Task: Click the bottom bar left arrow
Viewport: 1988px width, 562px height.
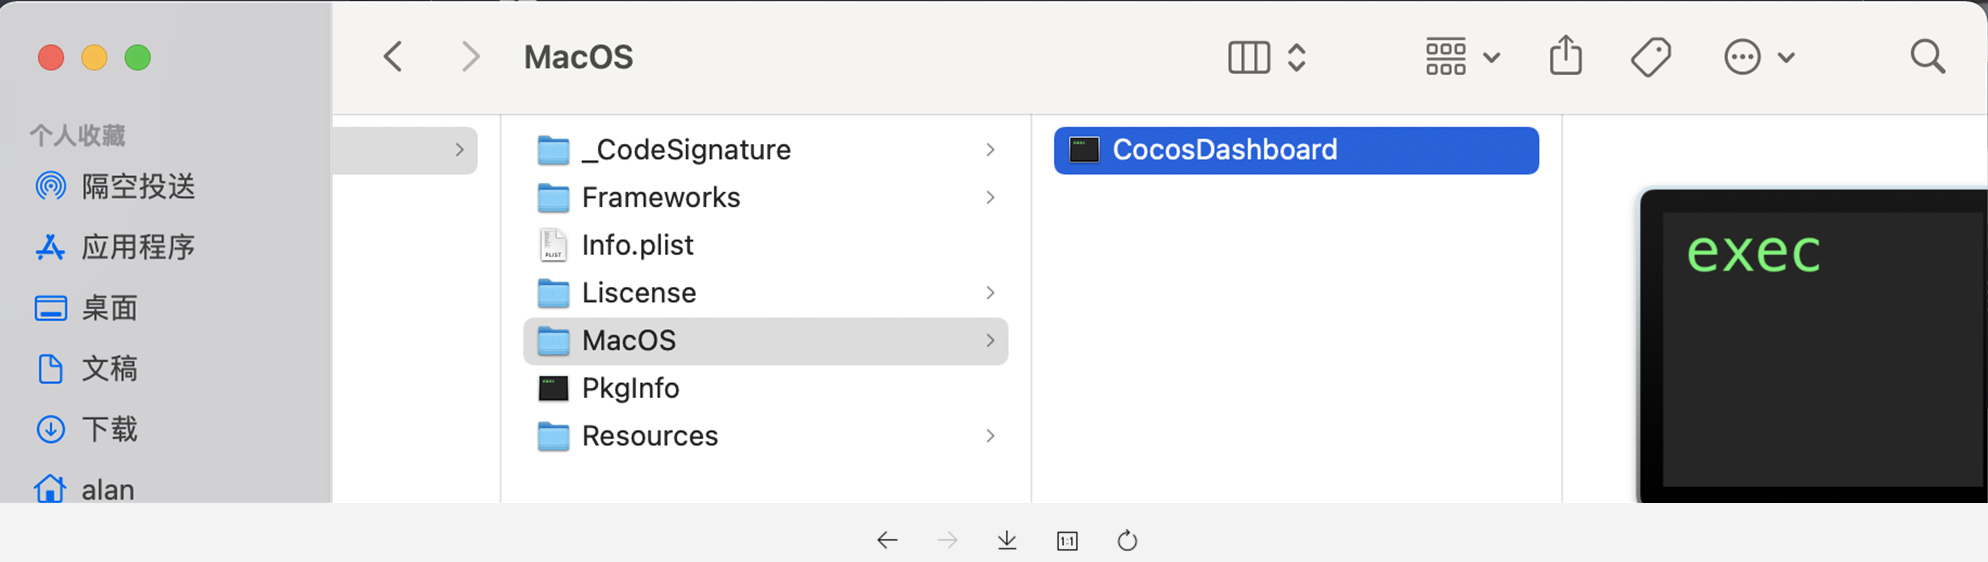Action: (x=887, y=541)
